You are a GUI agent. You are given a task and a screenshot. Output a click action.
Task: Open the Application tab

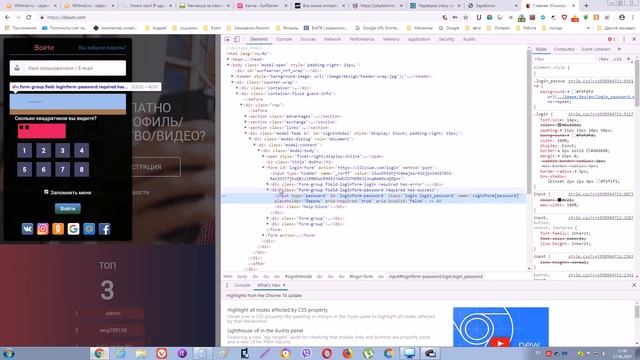pos(419,39)
